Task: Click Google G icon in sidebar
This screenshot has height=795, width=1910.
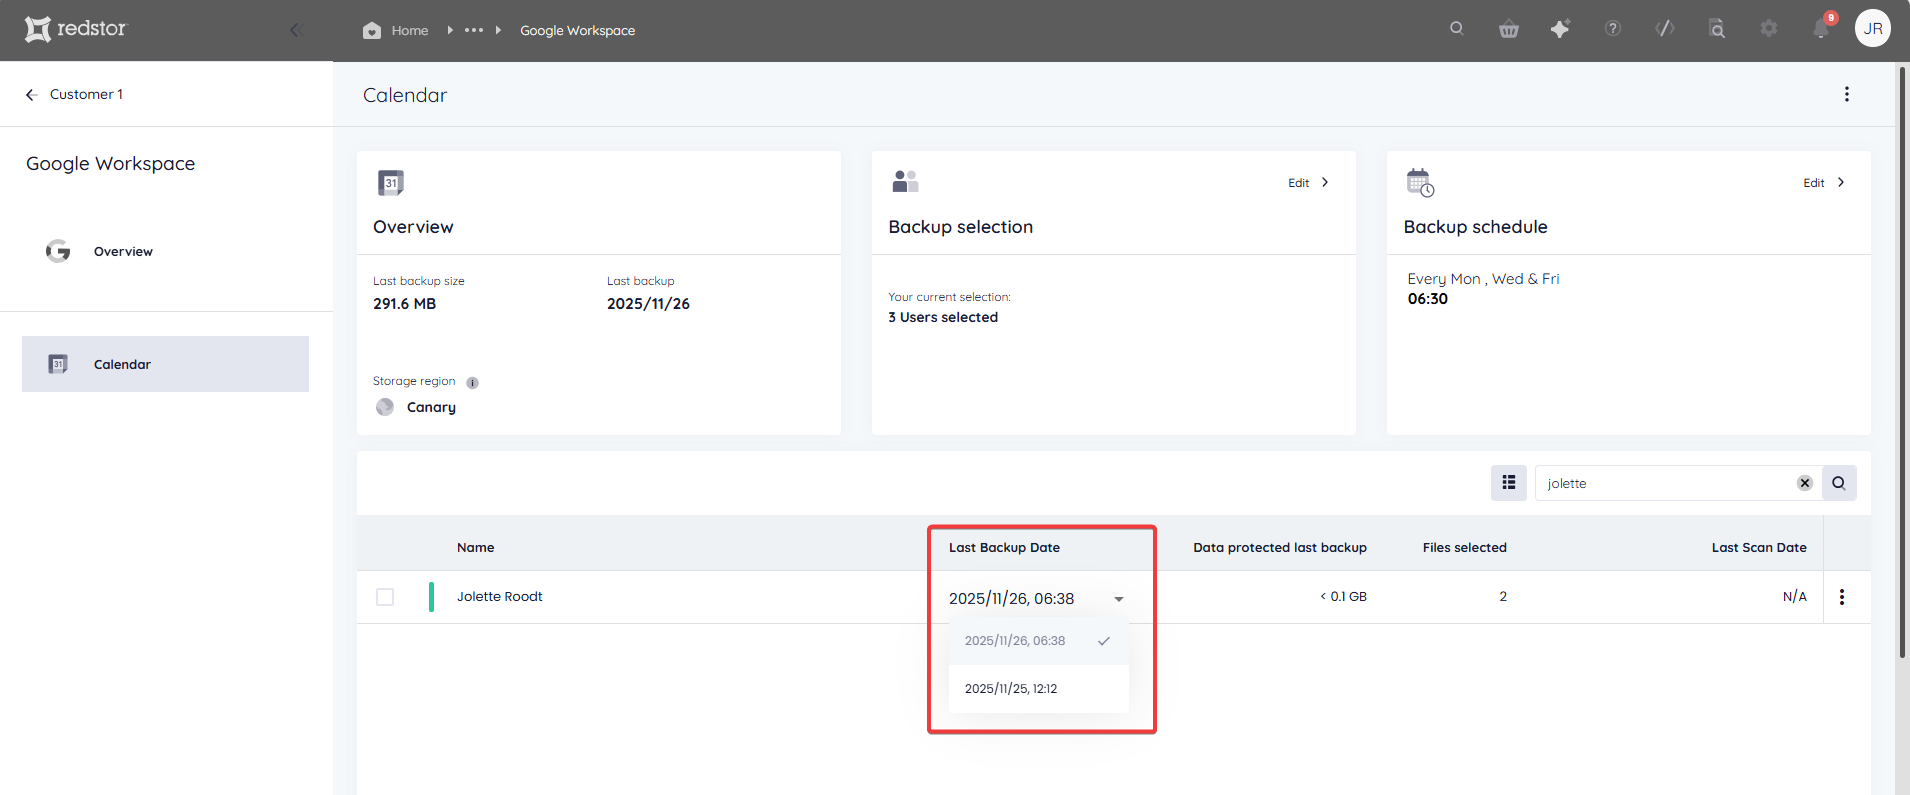Action: click(x=58, y=251)
